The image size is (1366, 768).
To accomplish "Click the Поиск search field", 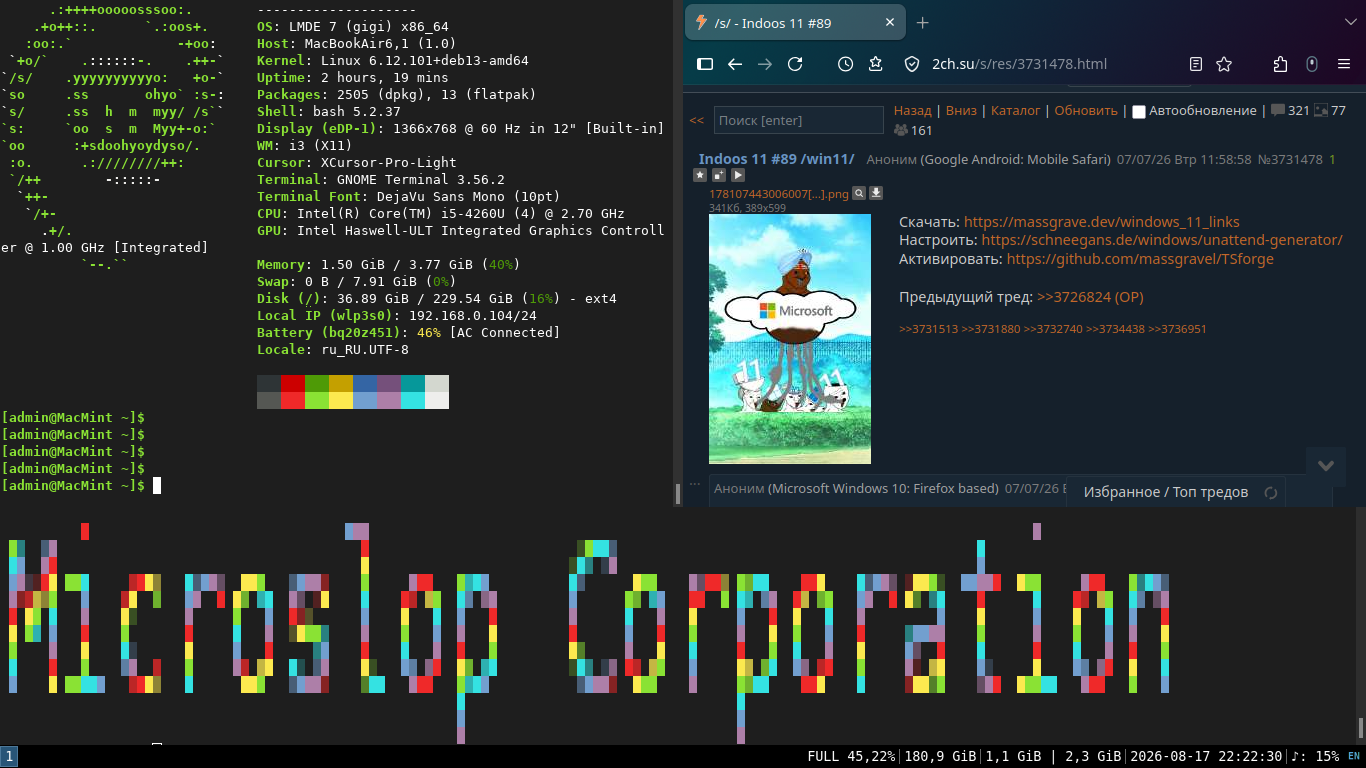I will (798, 120).
